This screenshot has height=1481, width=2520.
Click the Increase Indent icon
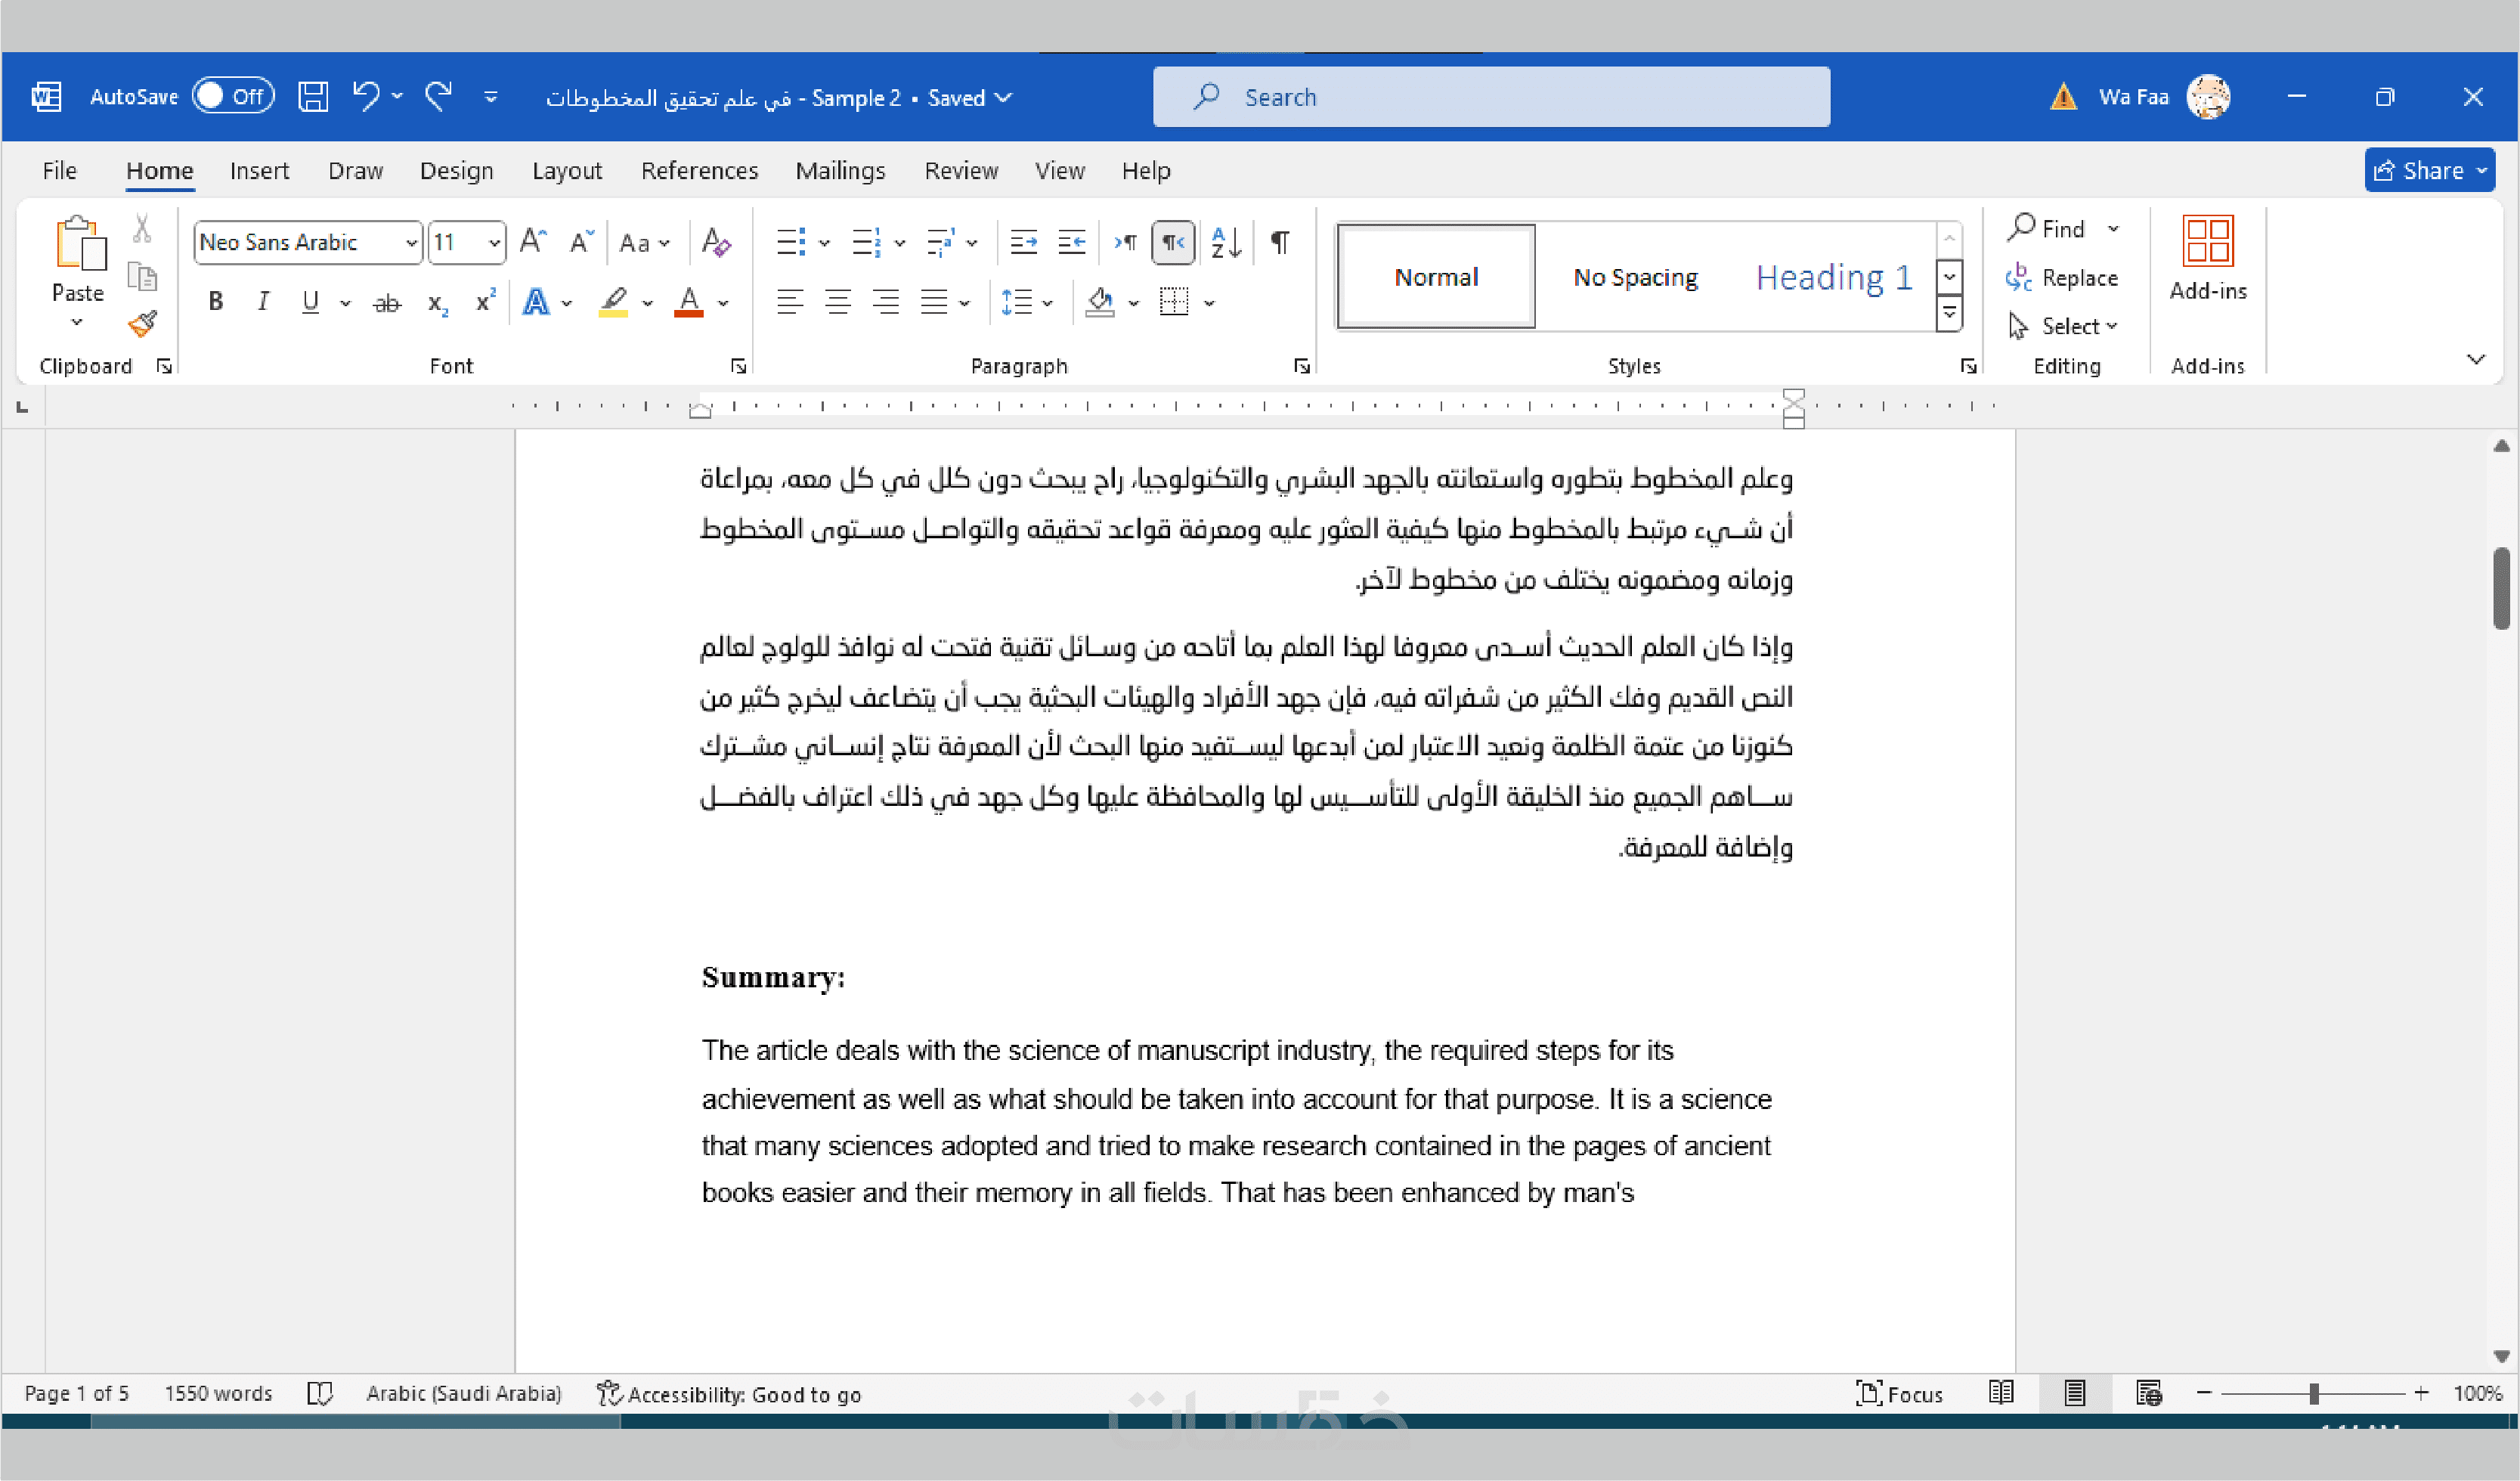pos(1072,242)
